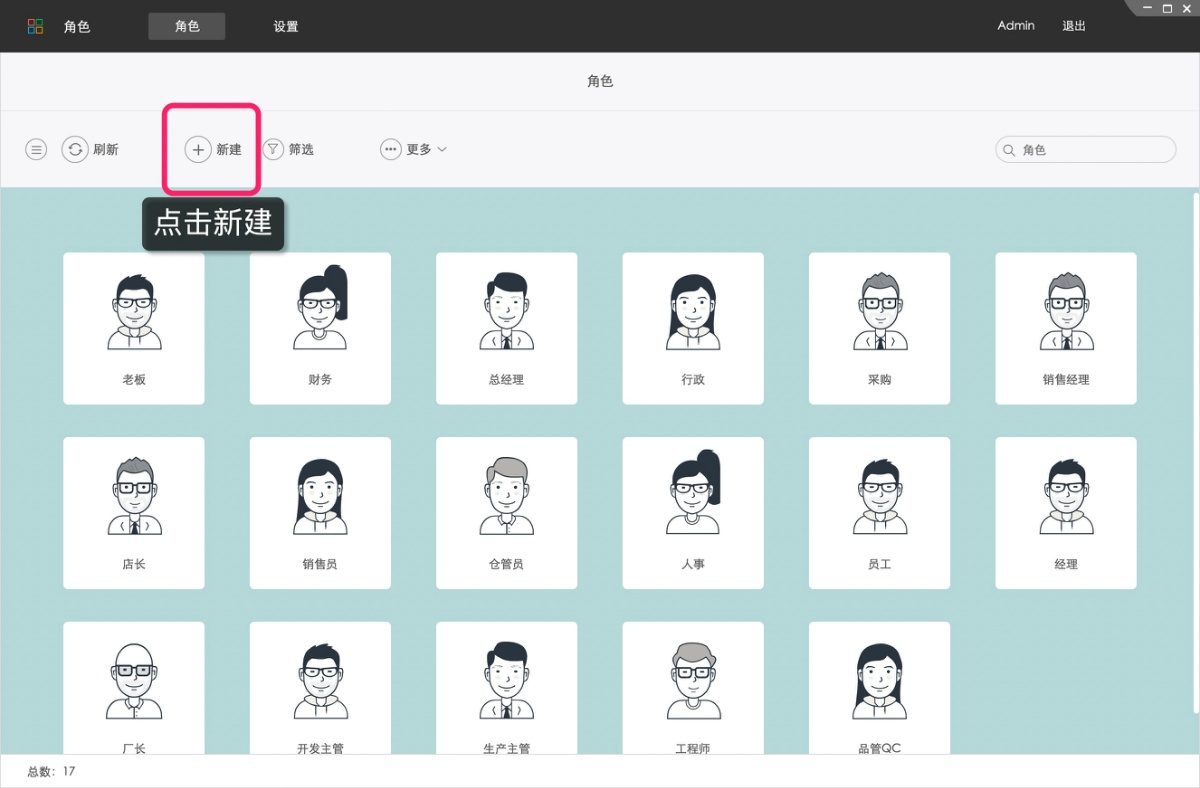Open the hamburger list menu icon
Image resolution: width=1200 pixels, height=788 pixels.
pos(36,150)
